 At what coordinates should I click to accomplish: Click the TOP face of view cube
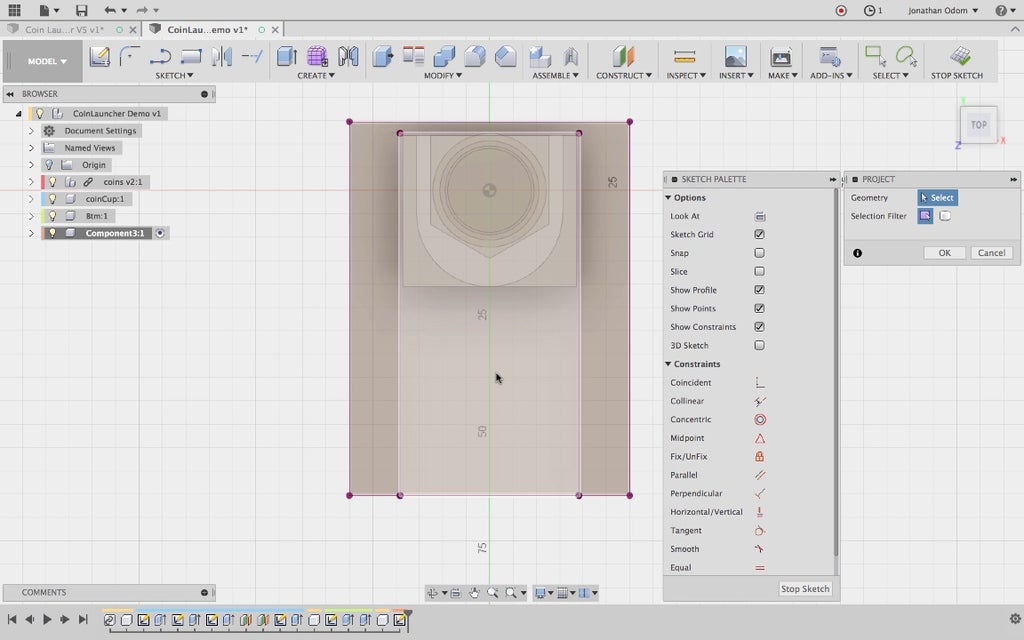point(978,125)
